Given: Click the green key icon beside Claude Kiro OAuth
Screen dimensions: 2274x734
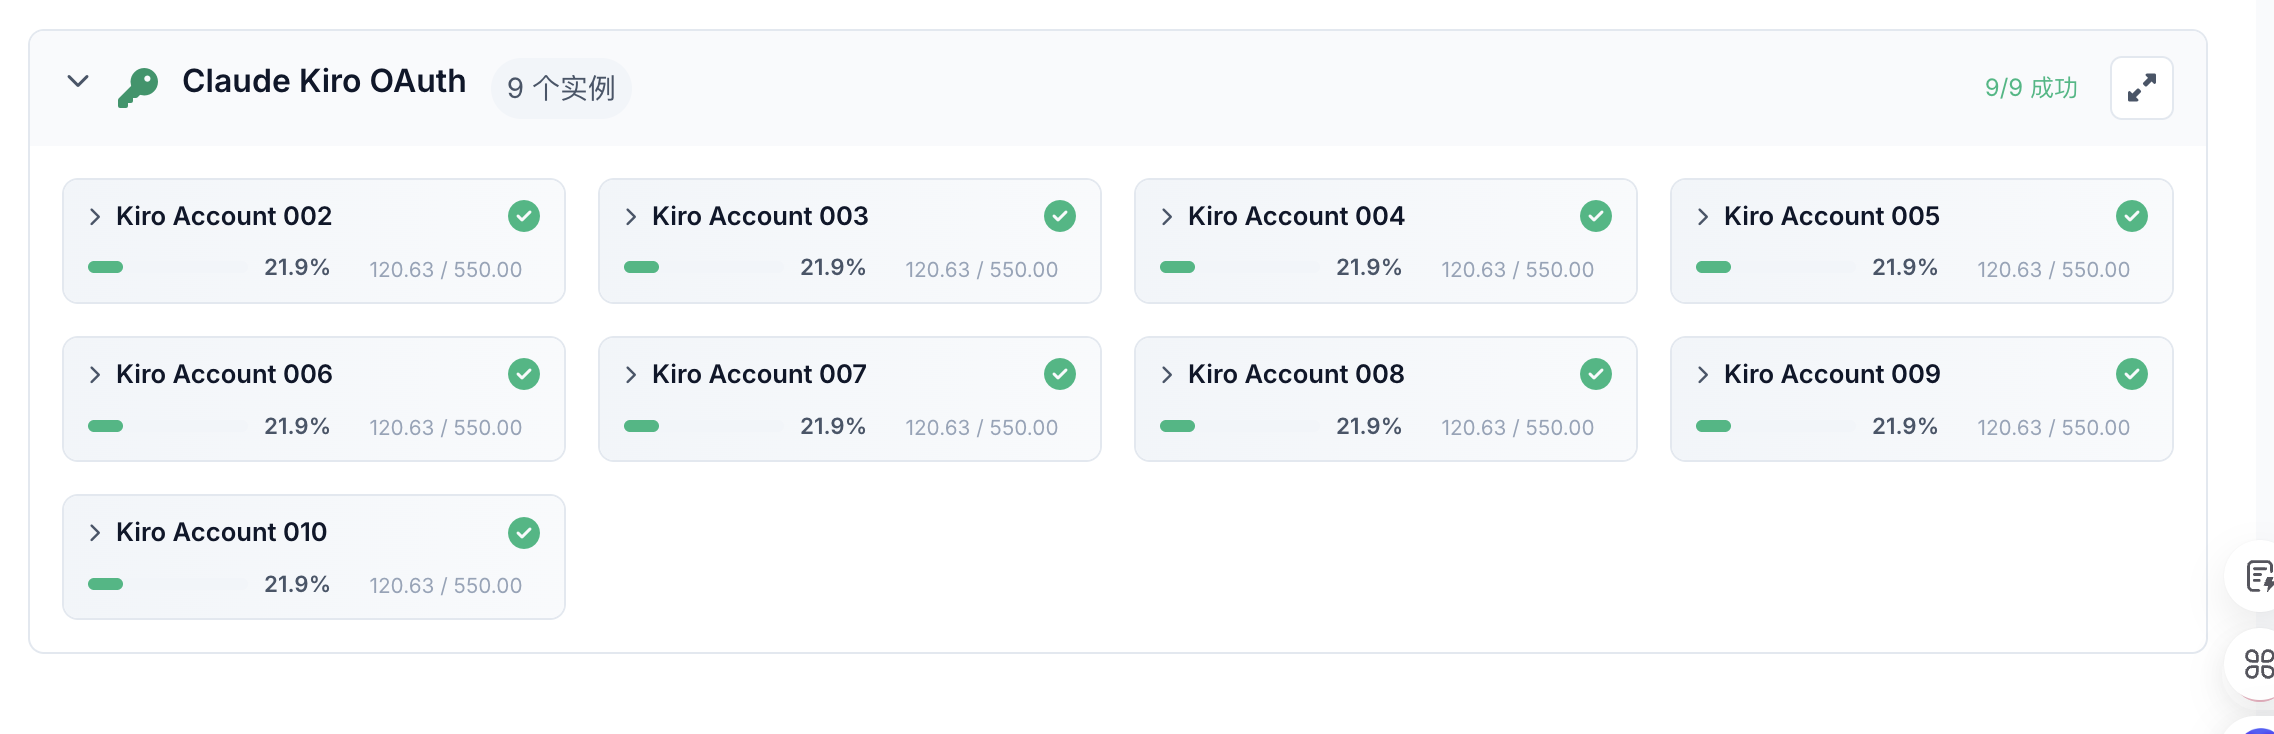Looking at the screenshot, I should (138, 87).
